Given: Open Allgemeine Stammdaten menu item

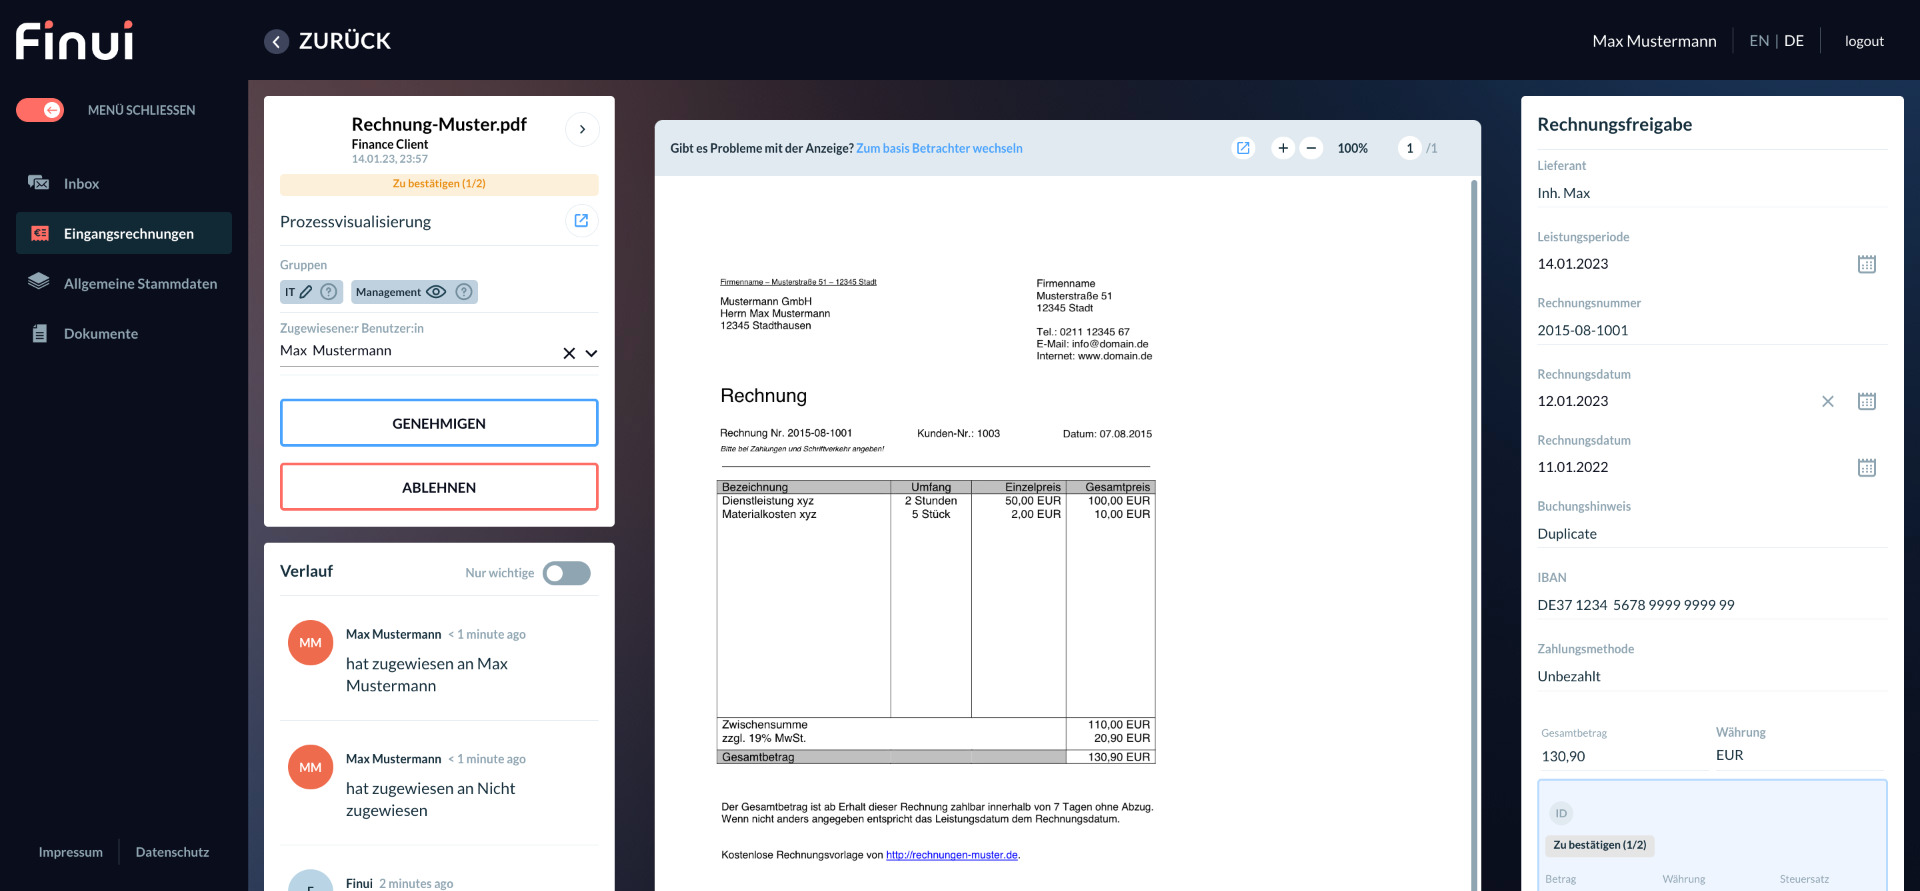Looking at the screenshot, I should coord(140,284).
